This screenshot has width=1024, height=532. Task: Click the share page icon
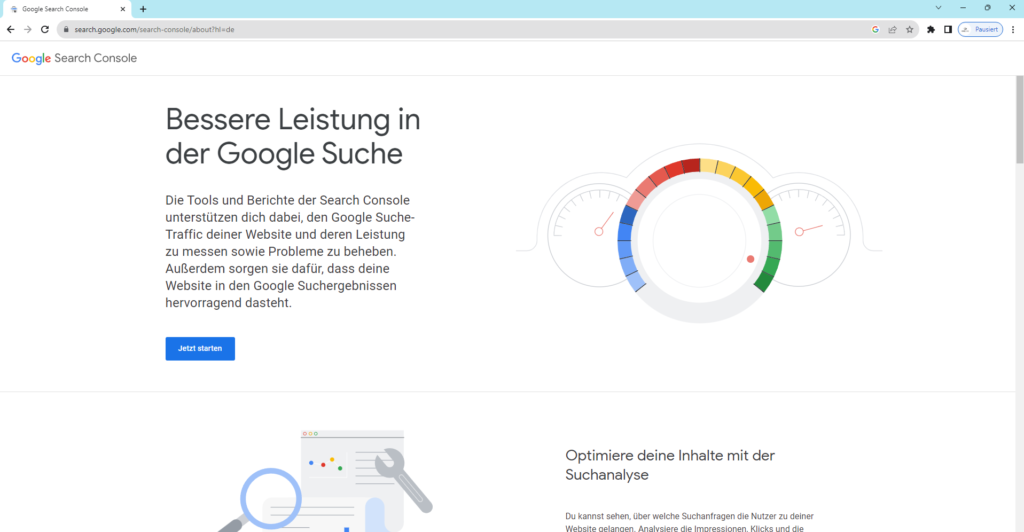[892, 29]
